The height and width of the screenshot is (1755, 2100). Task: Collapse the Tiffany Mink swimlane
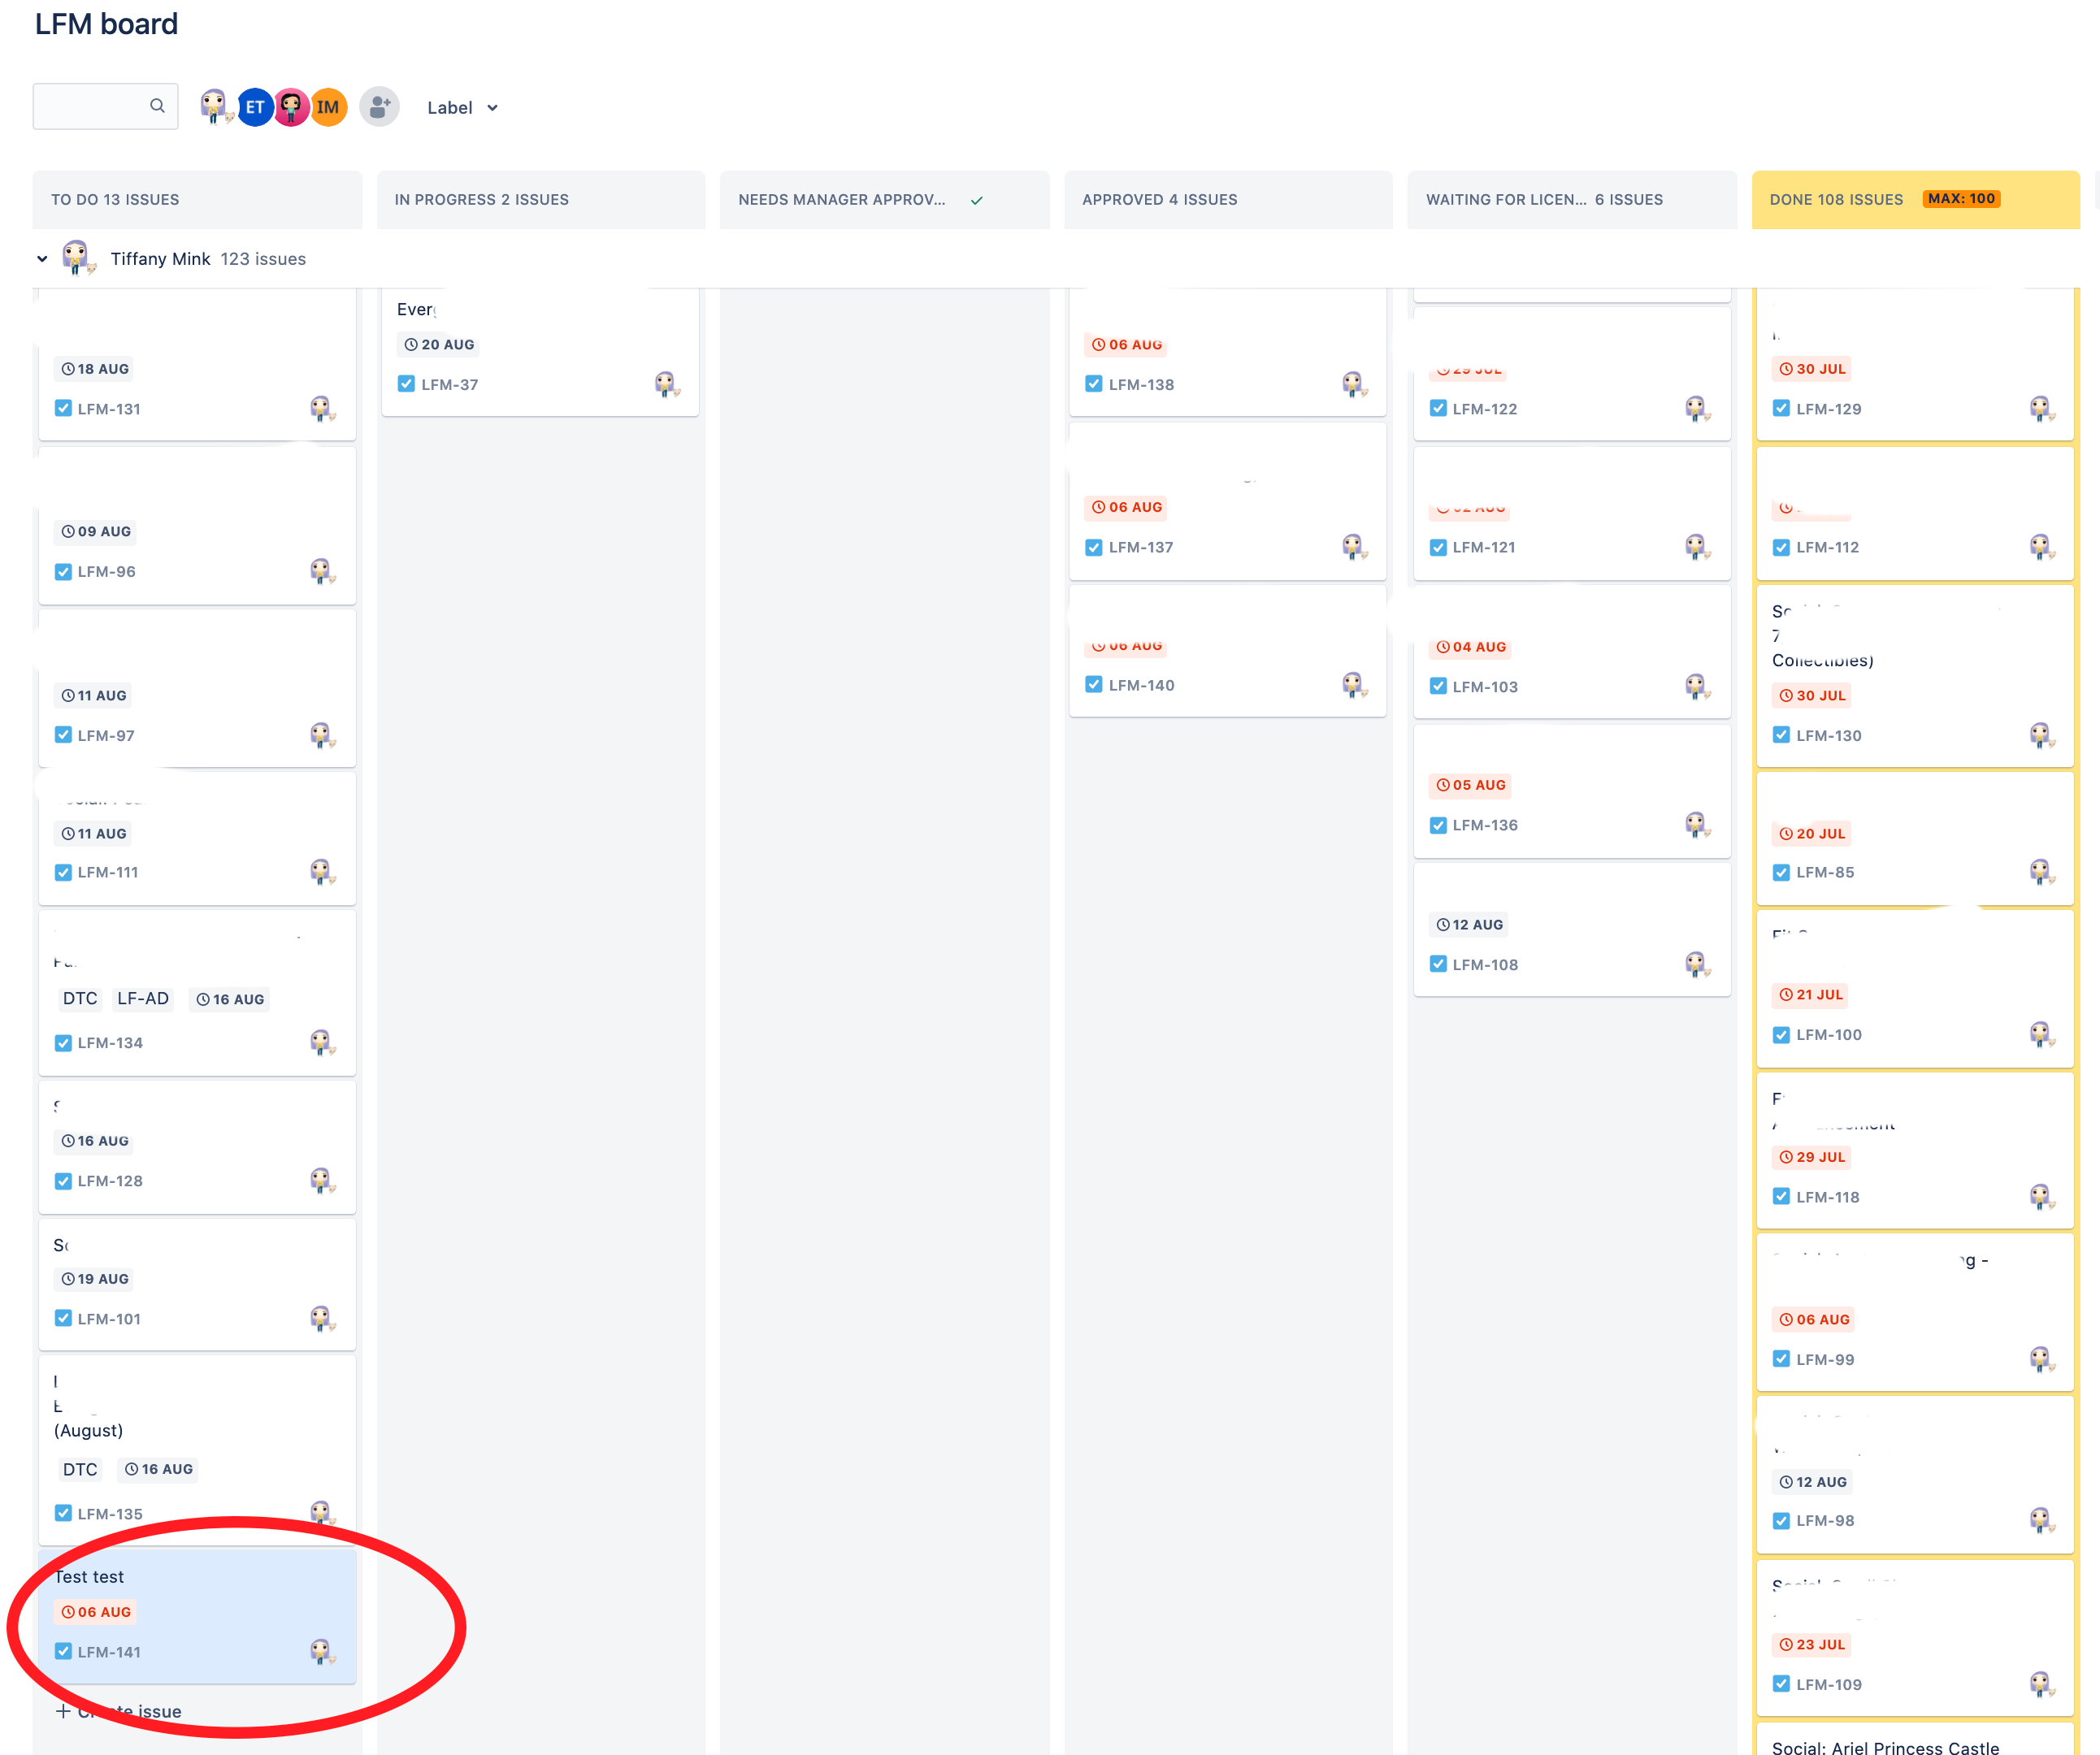pos(42,258)
